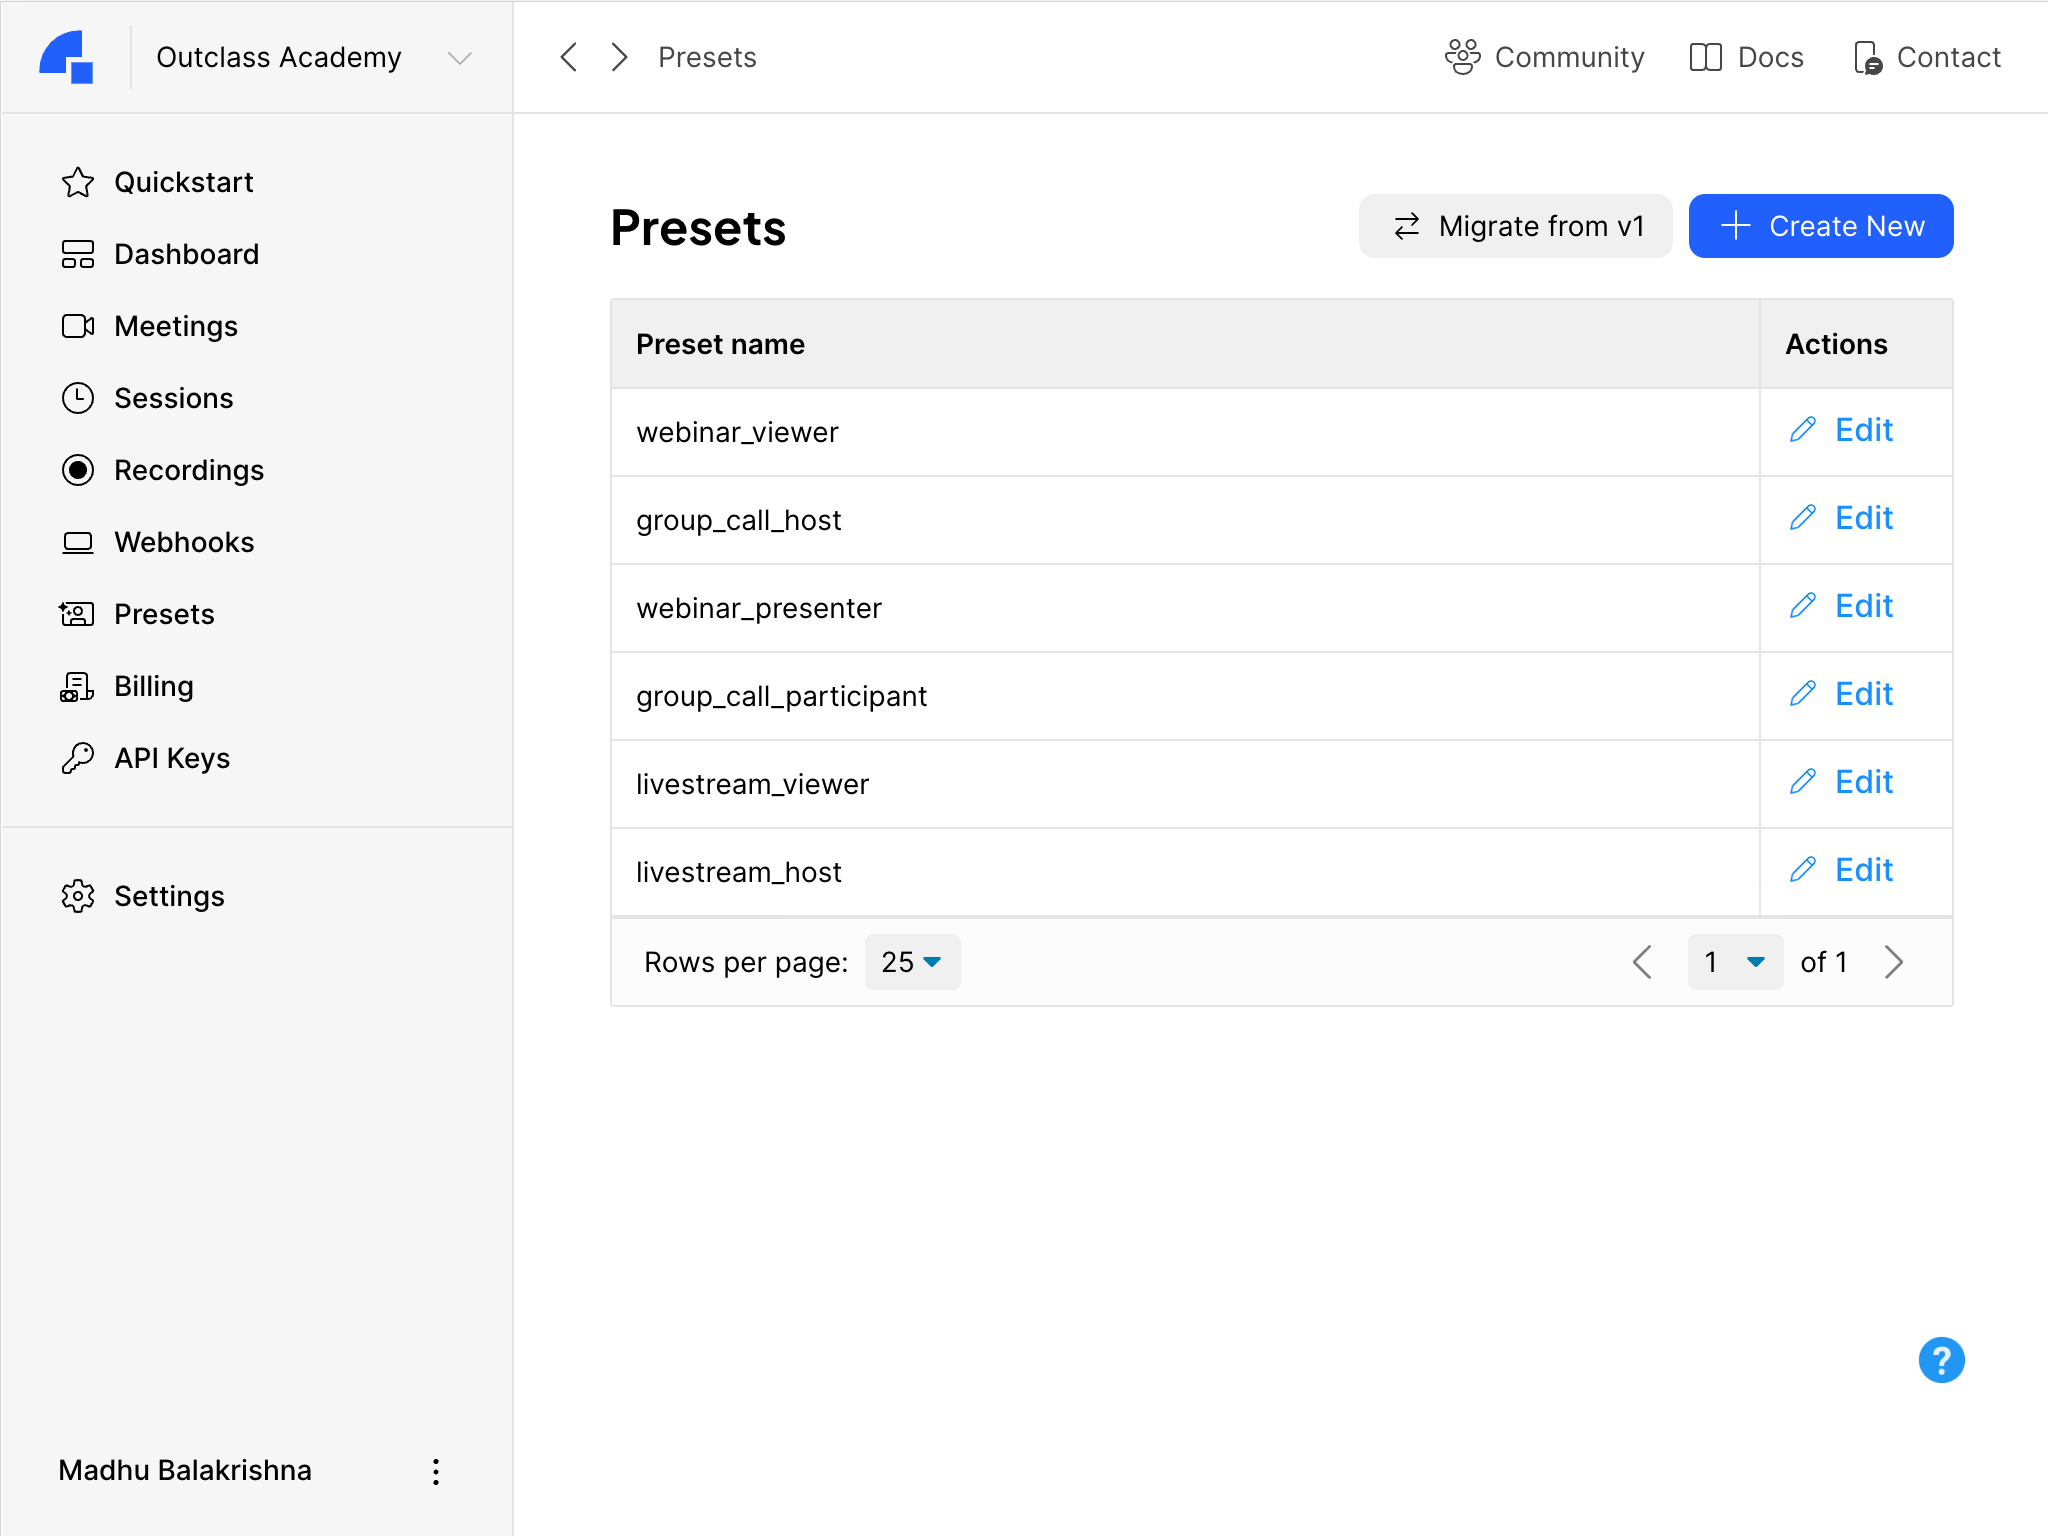Open Recordings in the sidebar
This screenshot has height=1536, width=2048.
click(x=188, y=470)
